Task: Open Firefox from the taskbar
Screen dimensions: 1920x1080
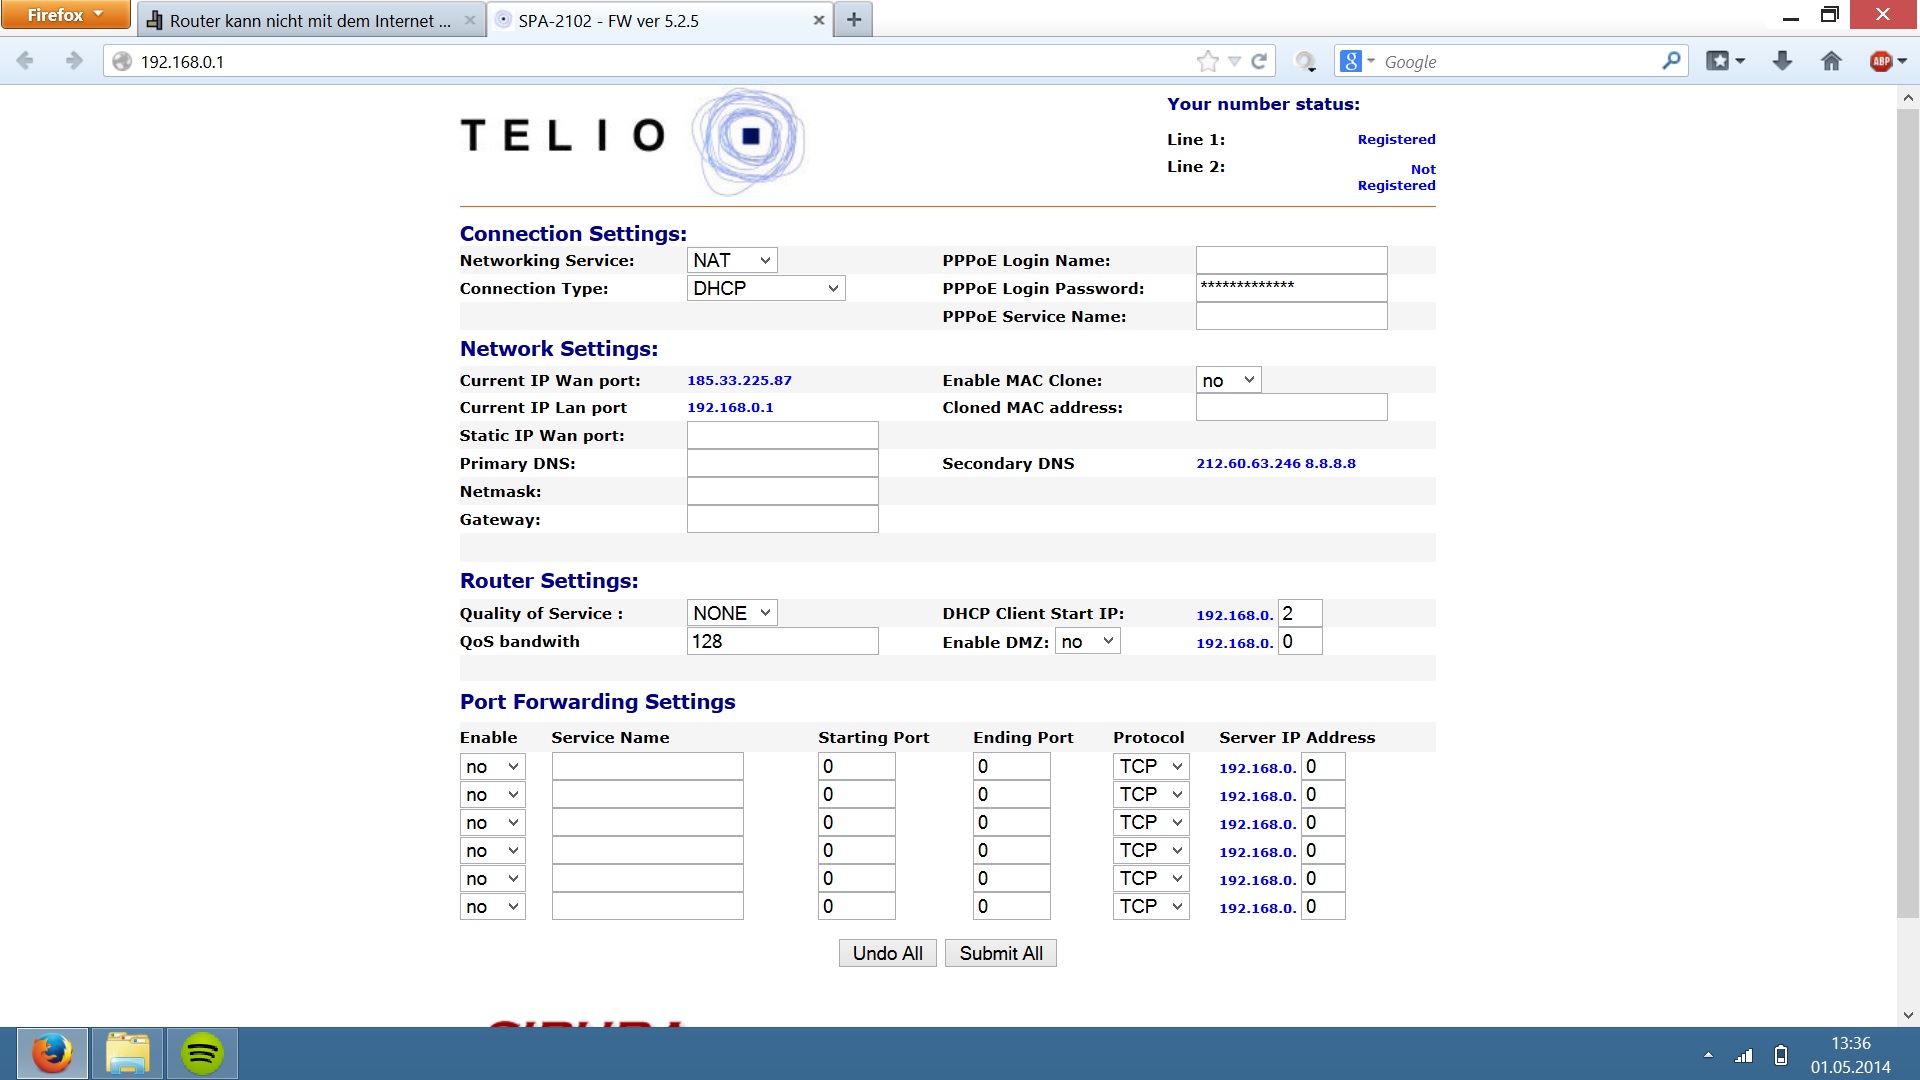Action: (x=52, y=1054)
